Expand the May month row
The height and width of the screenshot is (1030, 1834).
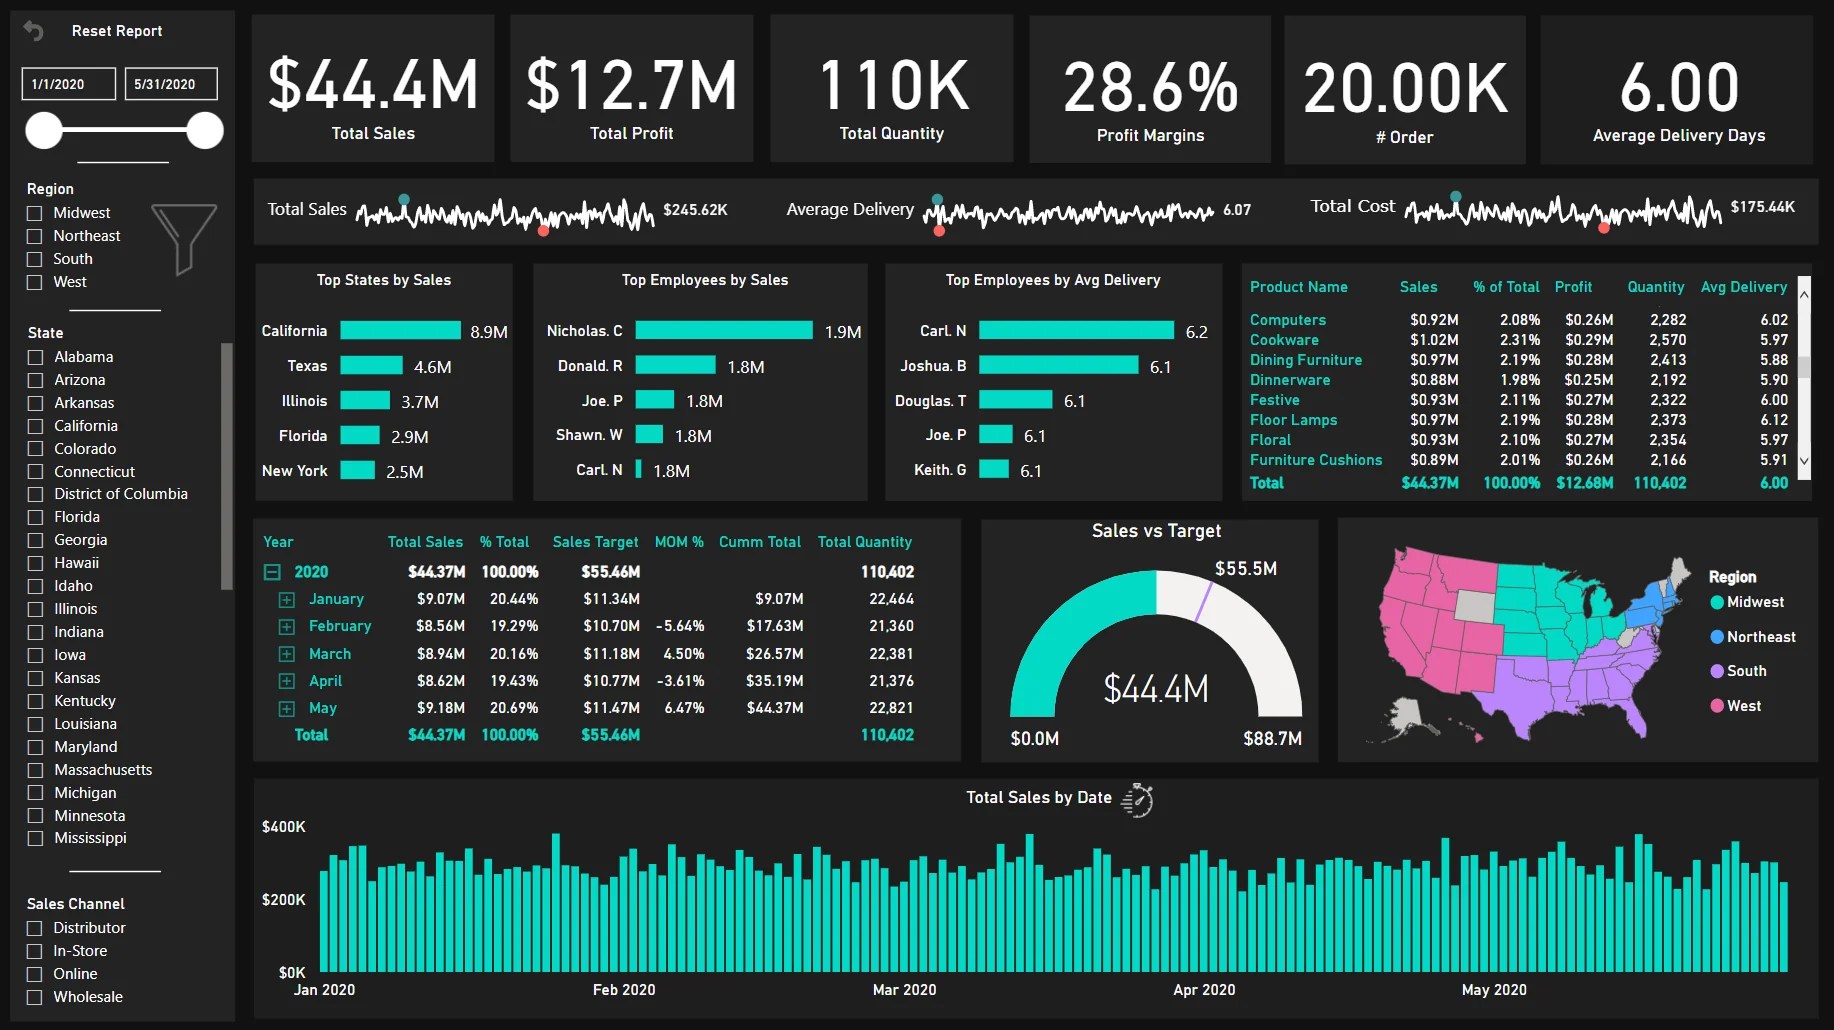(x=287, y=709)
